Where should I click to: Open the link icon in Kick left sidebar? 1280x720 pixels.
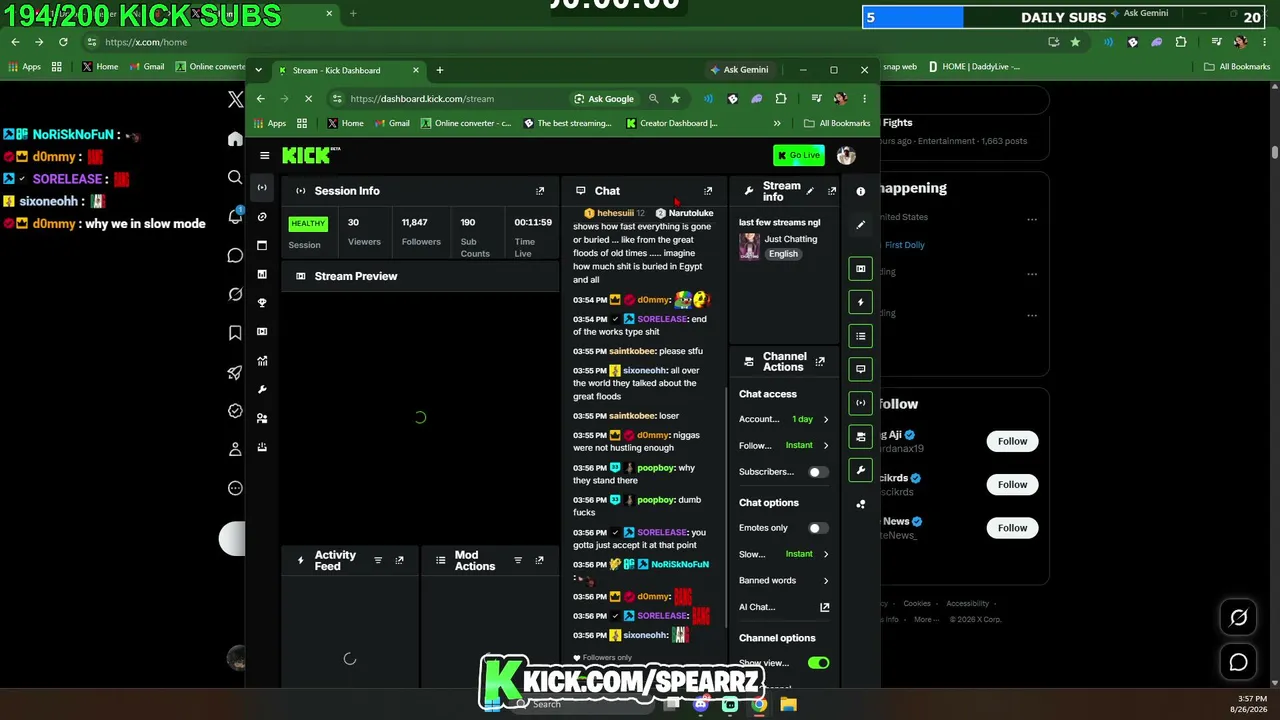coord(262,216)
